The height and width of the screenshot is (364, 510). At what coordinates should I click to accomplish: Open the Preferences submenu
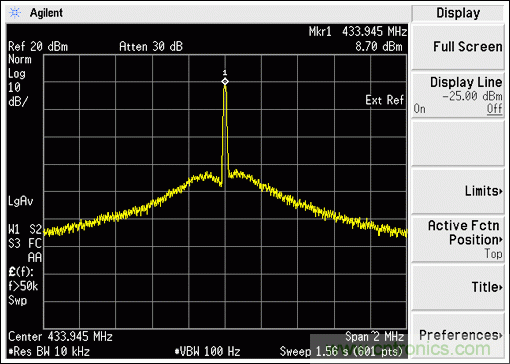click(x=458, y=335)
